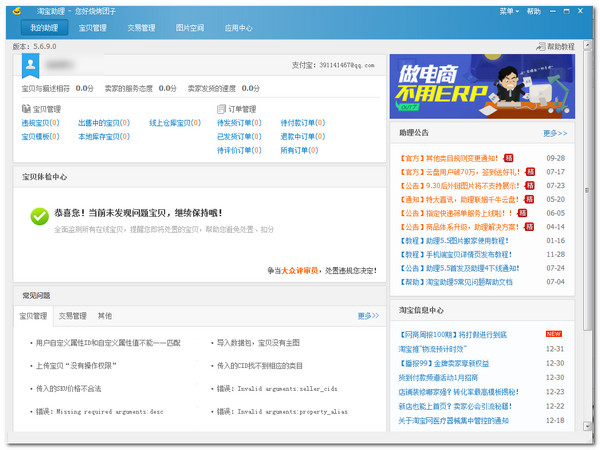This screenshot has height=450, width=600.
Task: Open 违规宝贝(0) link
Action: click(x=40, y=123)
